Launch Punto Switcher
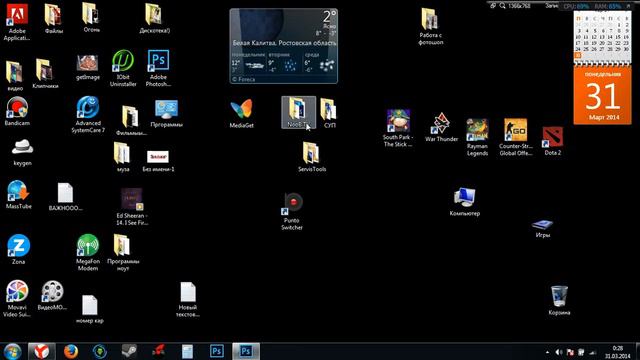The width and height of the screenshot is (640, 360). click(x=292, y=212)
